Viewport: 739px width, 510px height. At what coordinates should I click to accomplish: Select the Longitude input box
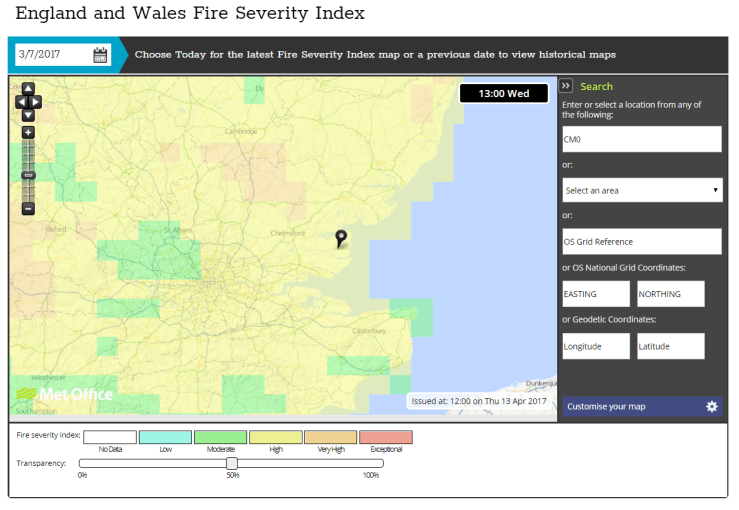point(596,346)
